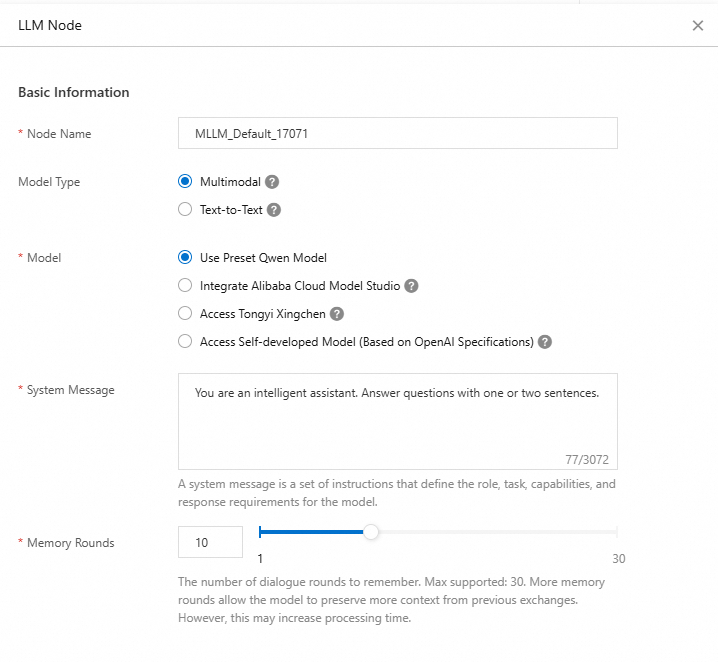This screenshot has height=662, width=718.
Task: Select the Multimodal model type
Action: [184, 182]
